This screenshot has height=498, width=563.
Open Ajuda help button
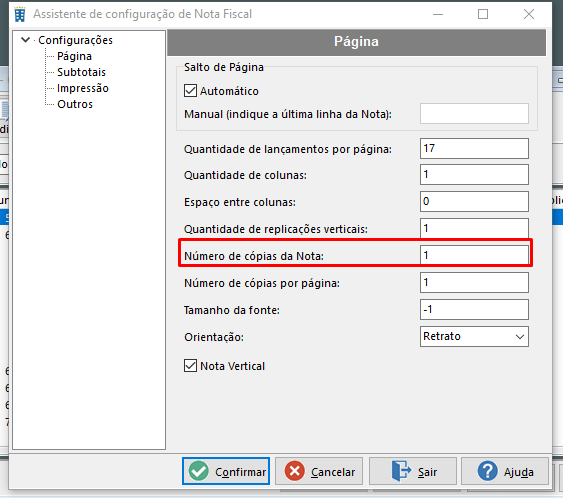(505, 471)
